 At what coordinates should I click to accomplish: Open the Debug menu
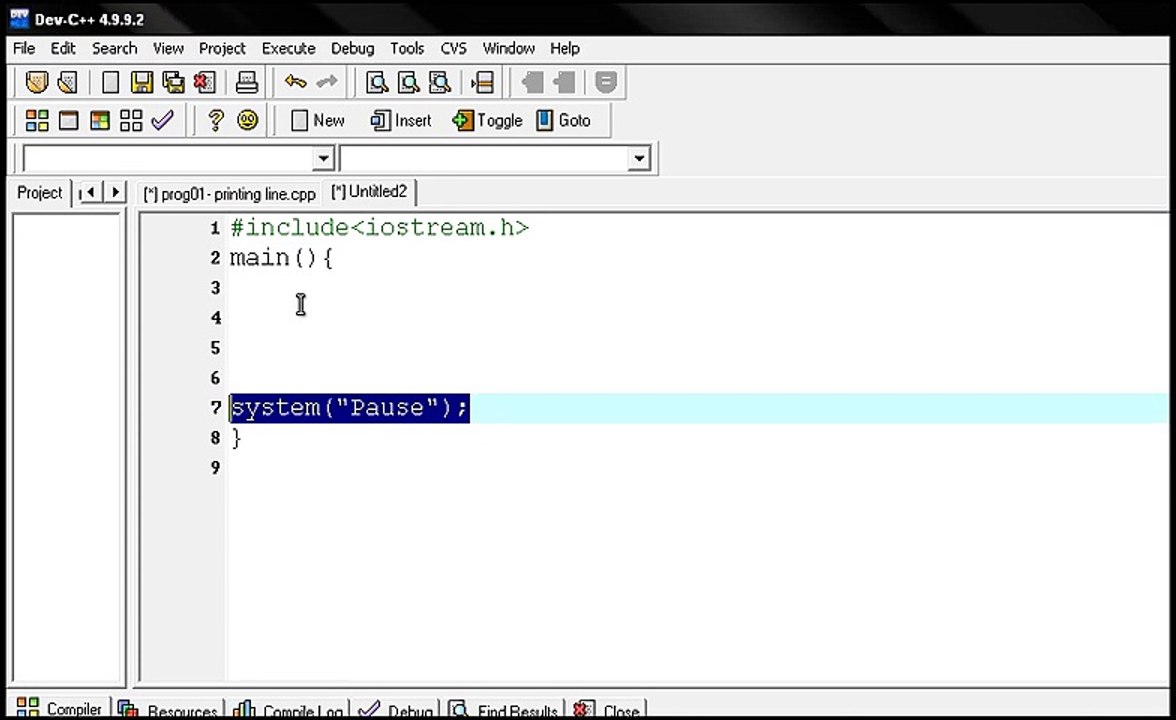point(352,49)
